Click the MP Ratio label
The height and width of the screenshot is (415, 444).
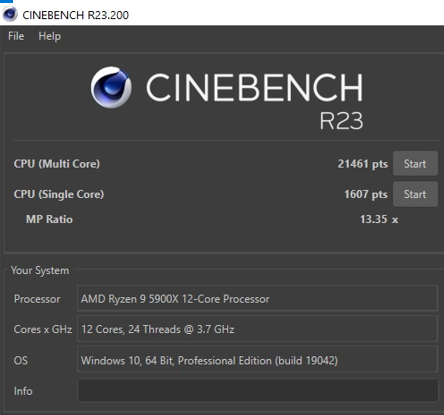coord(49,219)
